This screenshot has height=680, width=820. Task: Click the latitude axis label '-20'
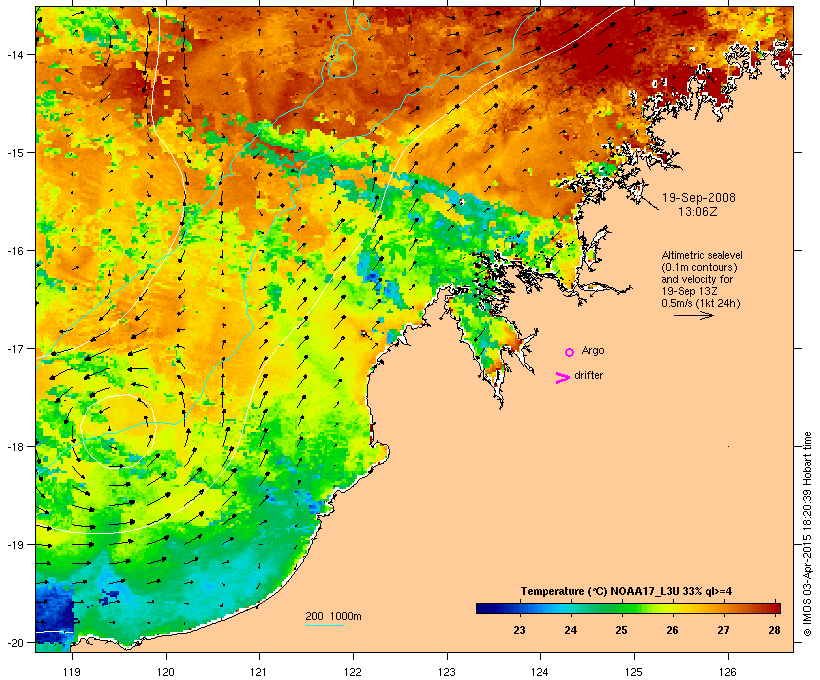(x=14, y=642)
